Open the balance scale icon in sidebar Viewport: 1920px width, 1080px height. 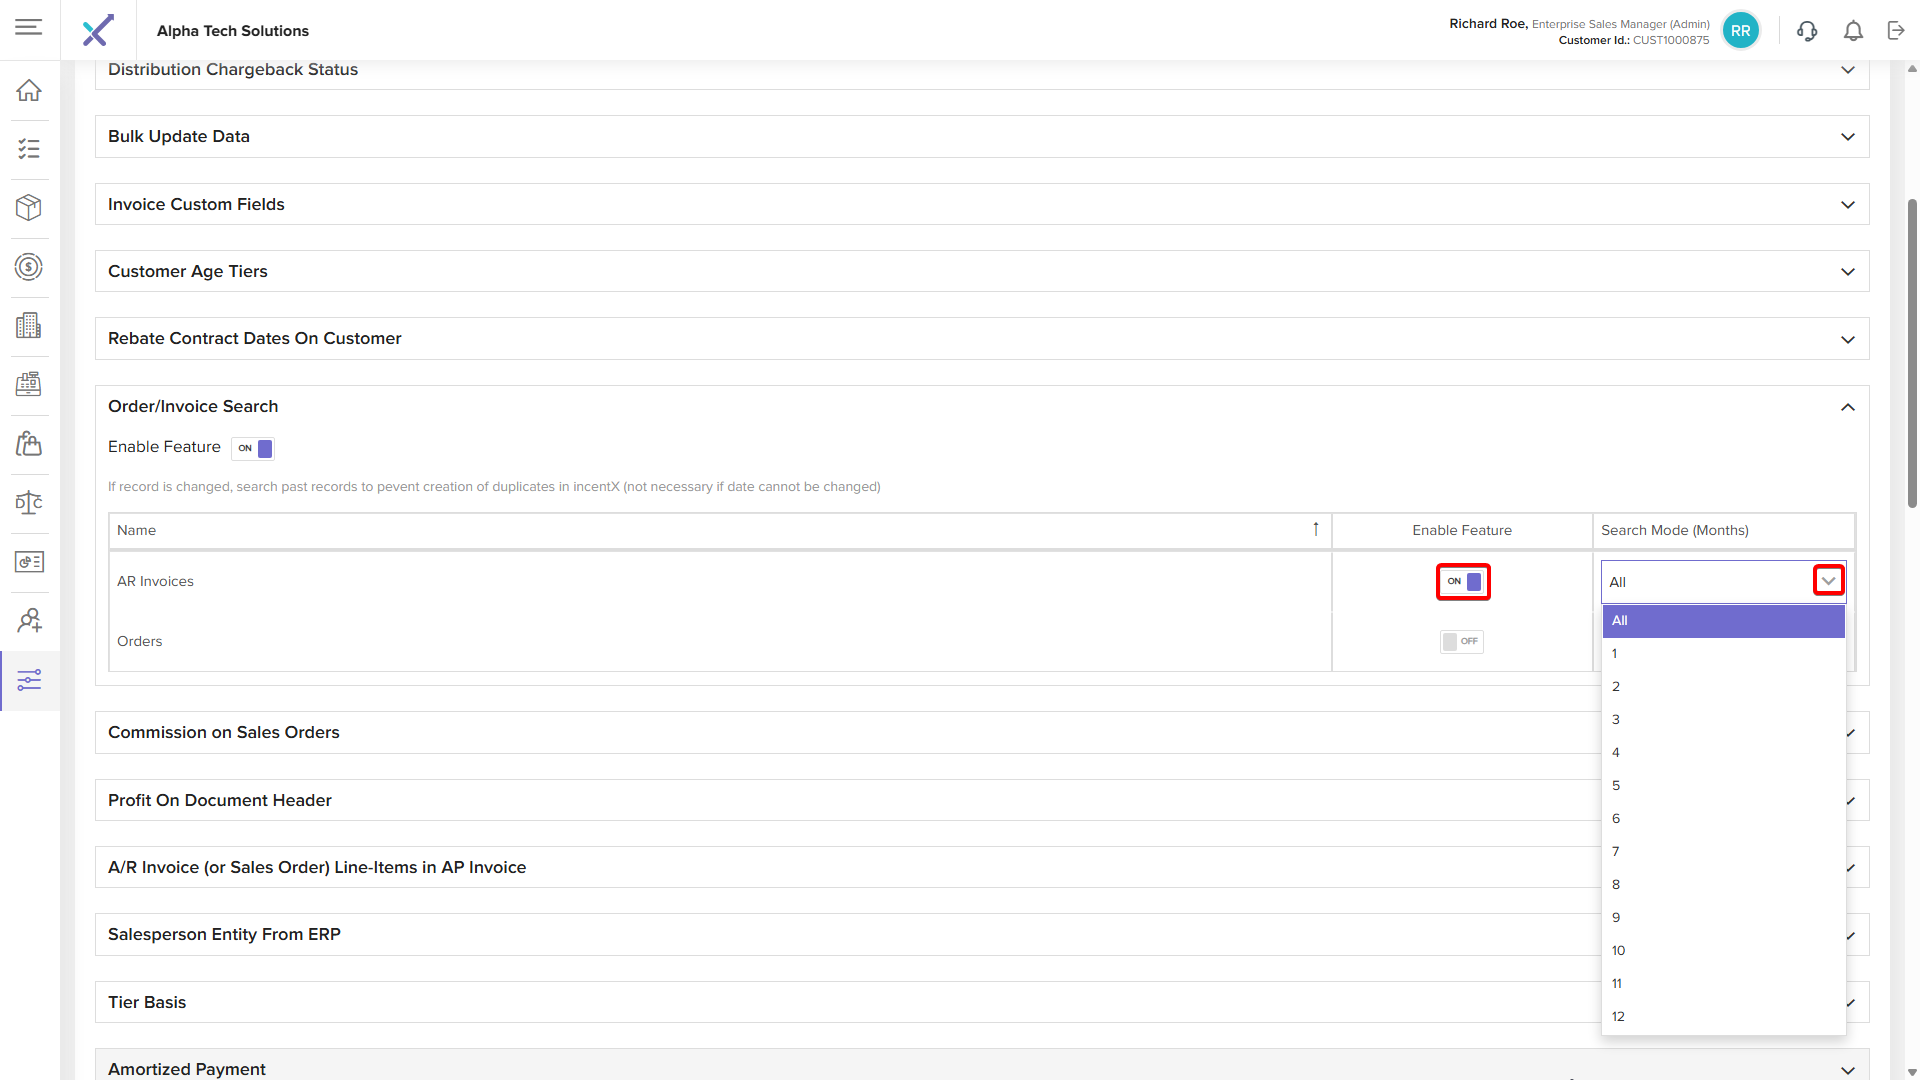29,503
